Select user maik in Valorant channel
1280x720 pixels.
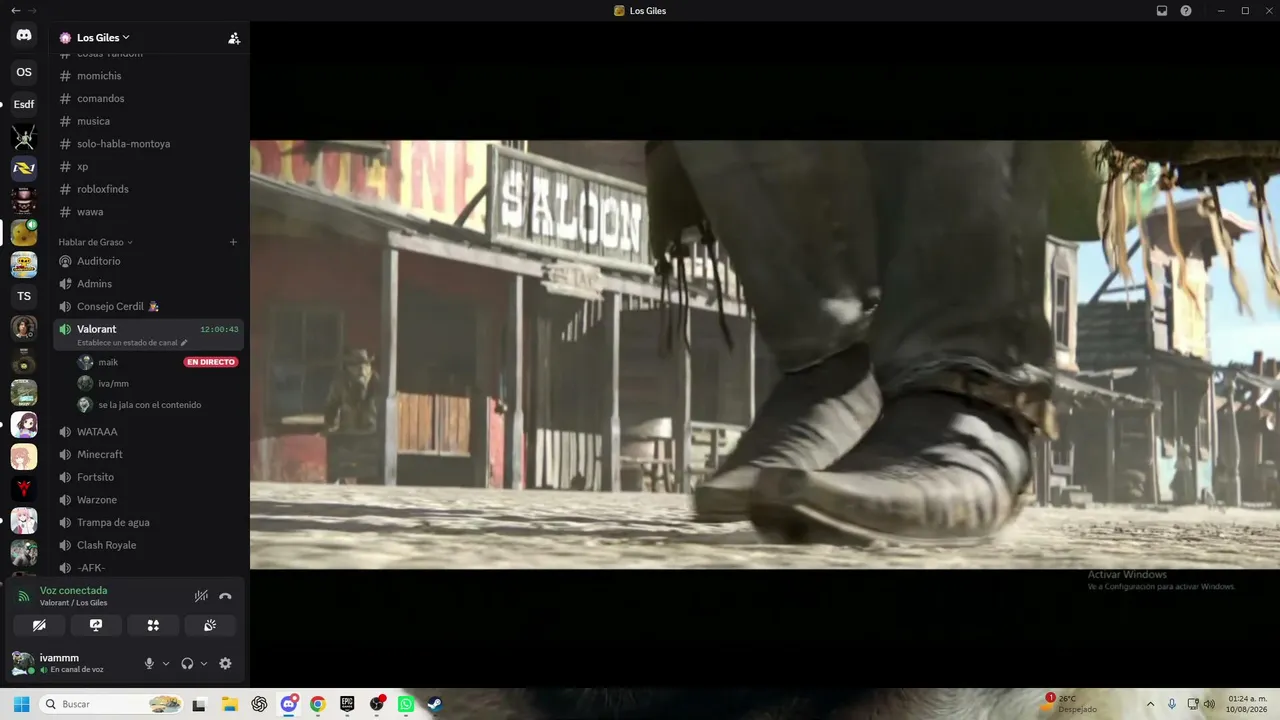point(108,362)
